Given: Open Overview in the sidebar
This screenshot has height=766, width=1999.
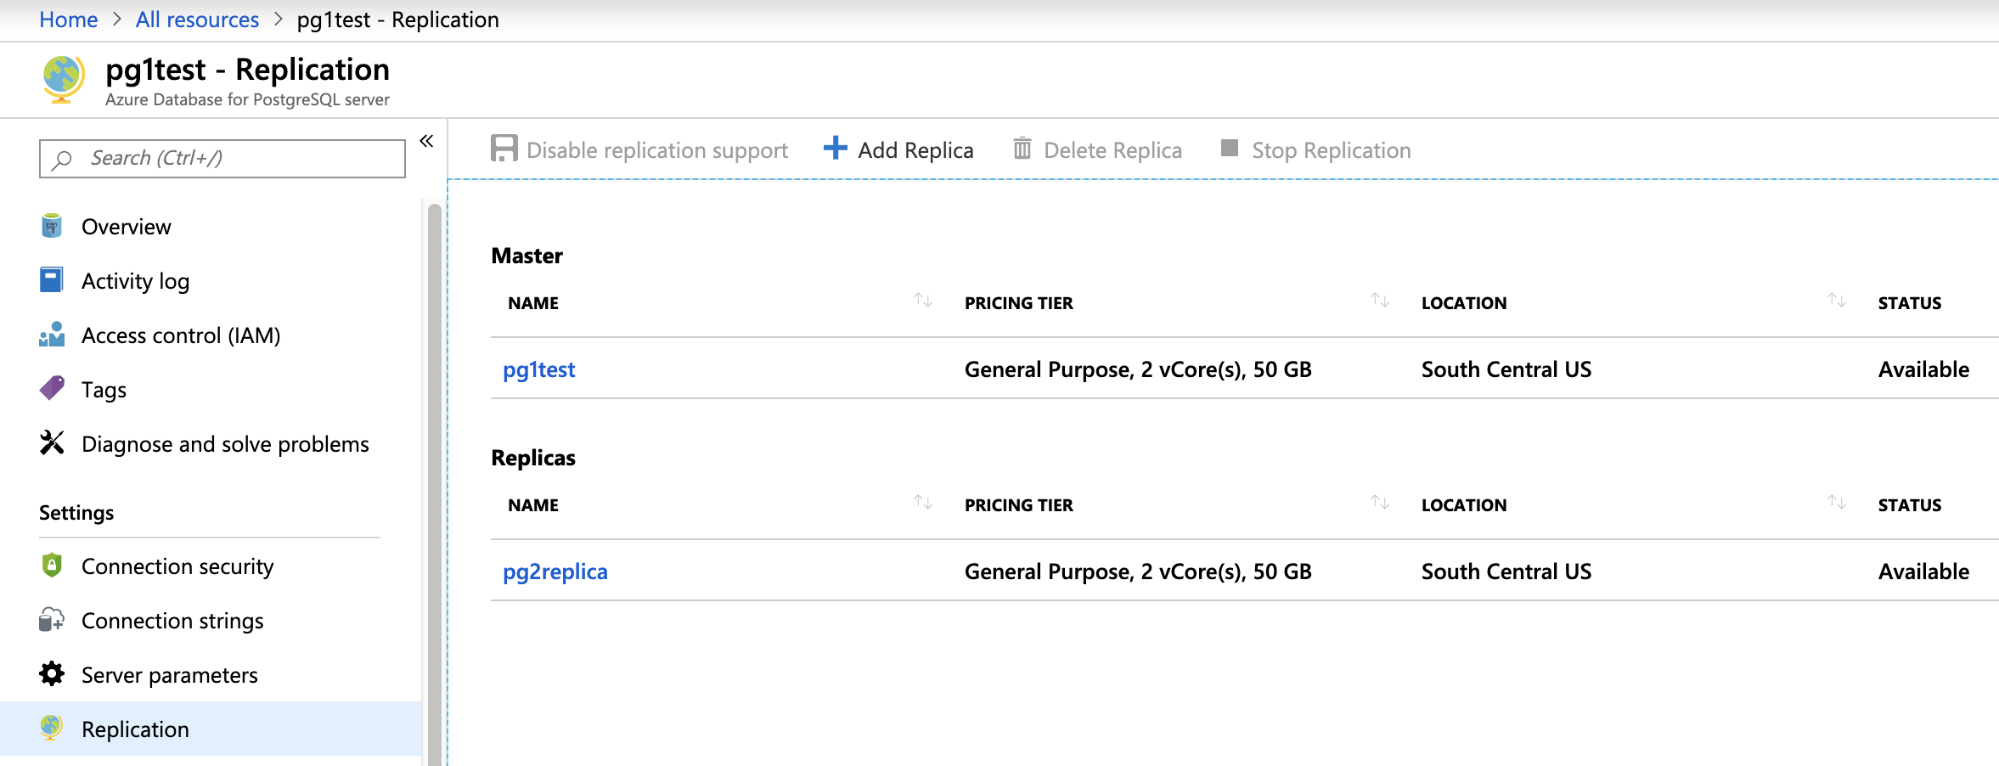Looking at the screenshot, I should (x=126, y=227).
